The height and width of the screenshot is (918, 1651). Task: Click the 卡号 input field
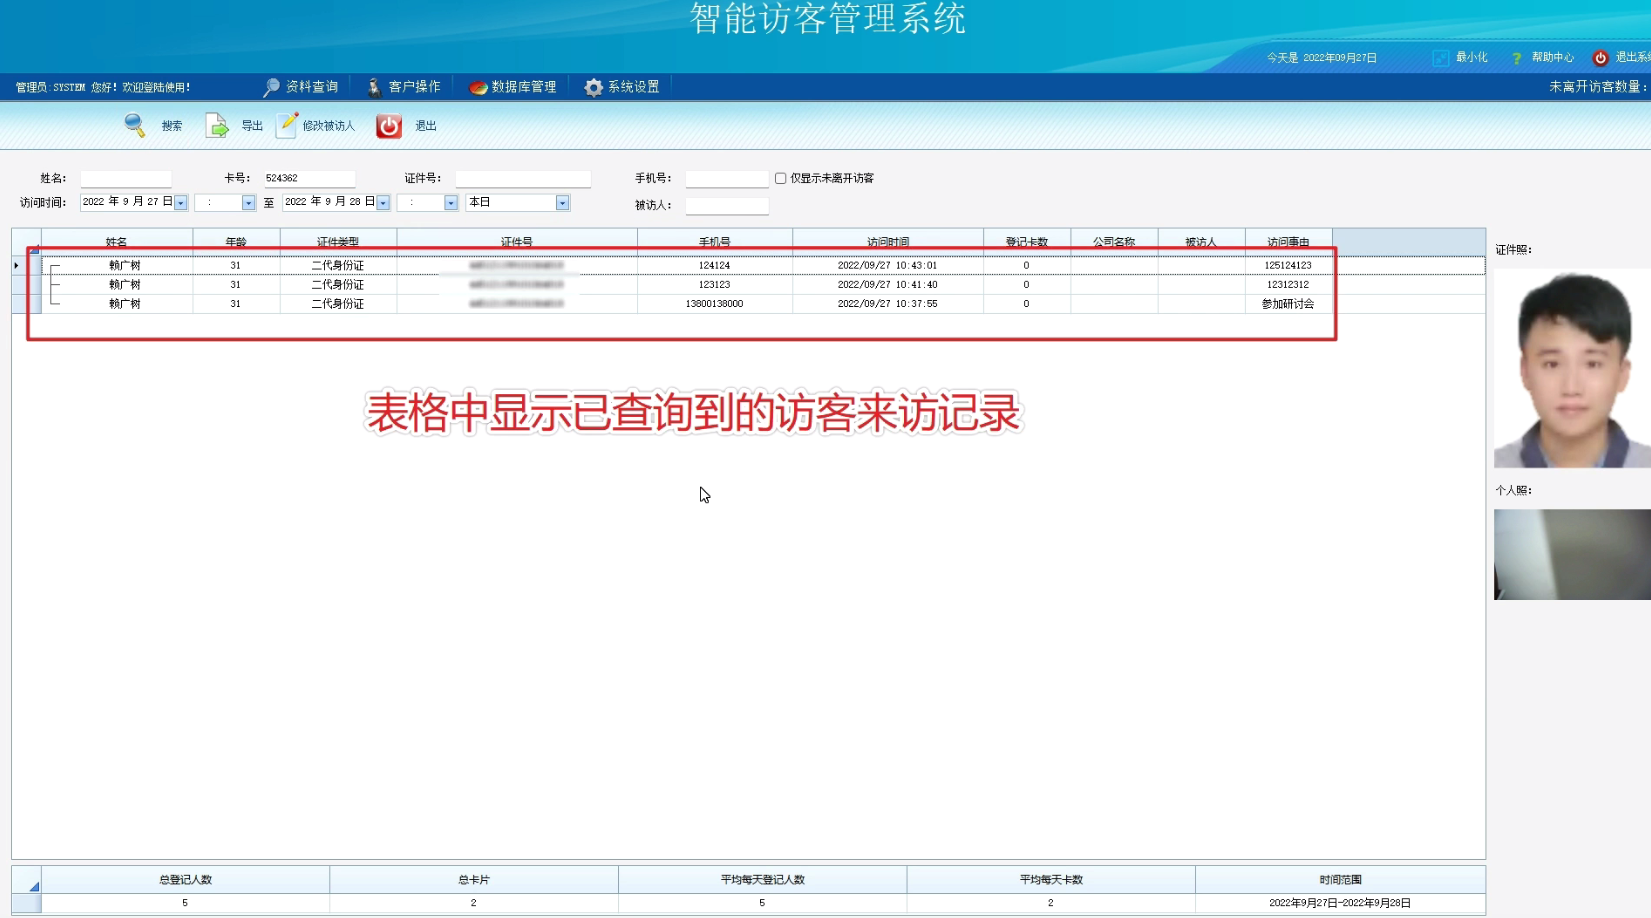[x=309, y=178]
